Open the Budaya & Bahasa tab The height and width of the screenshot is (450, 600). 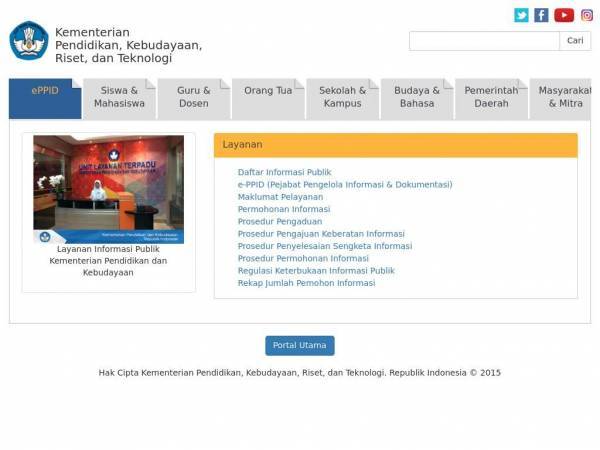pyautogui.click(x=417, y=99)
